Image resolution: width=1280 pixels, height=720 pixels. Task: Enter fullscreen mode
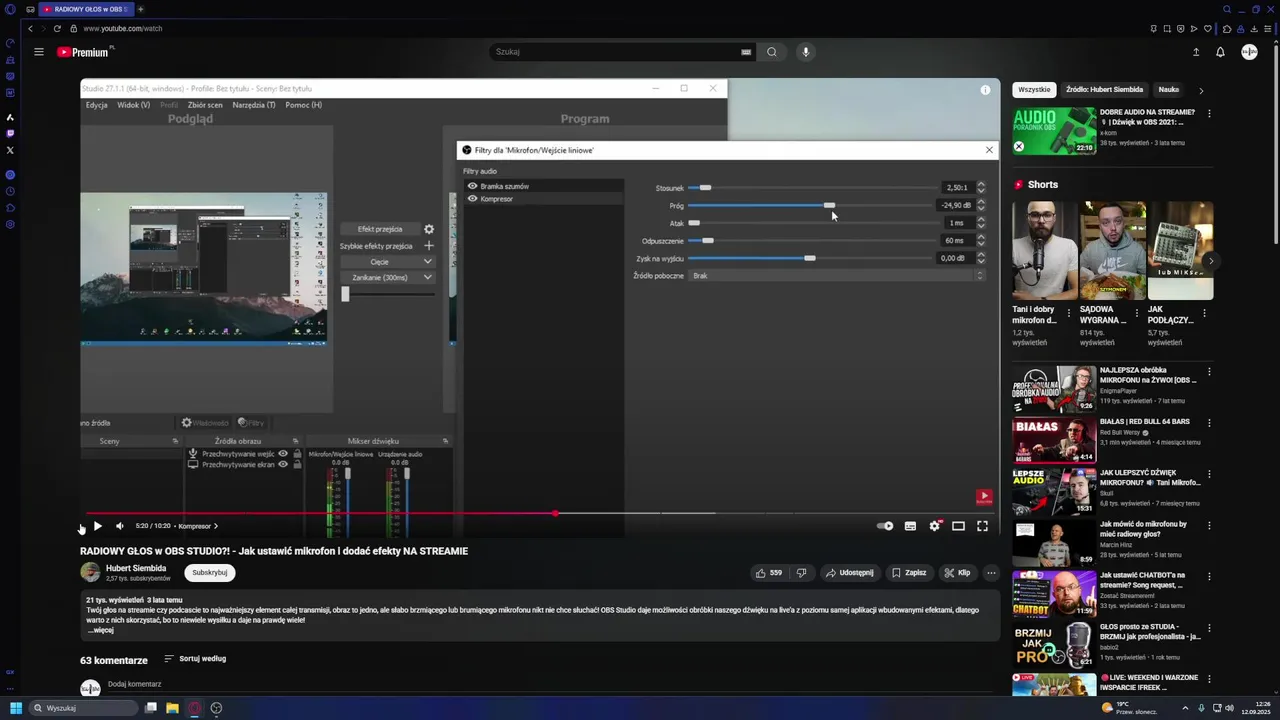point(982,526)
